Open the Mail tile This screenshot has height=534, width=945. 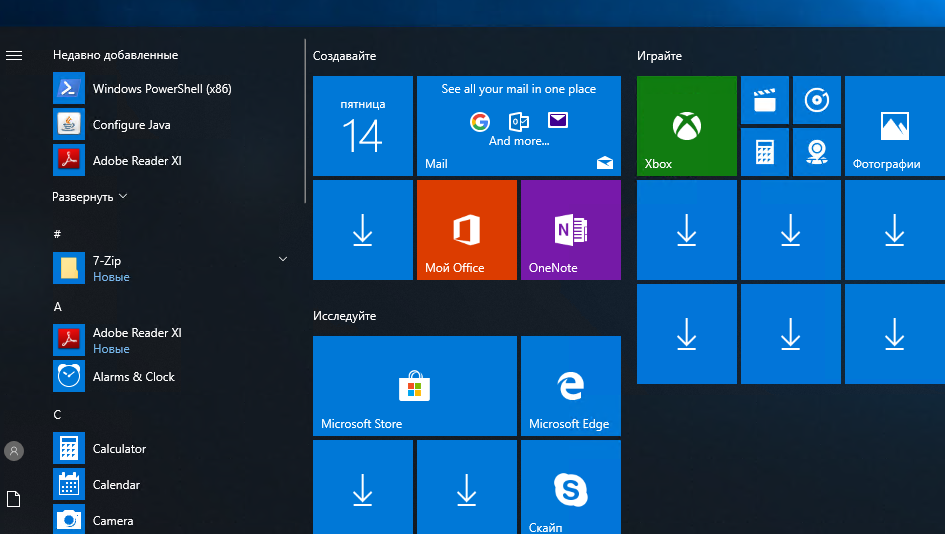[x=519, y=126]
